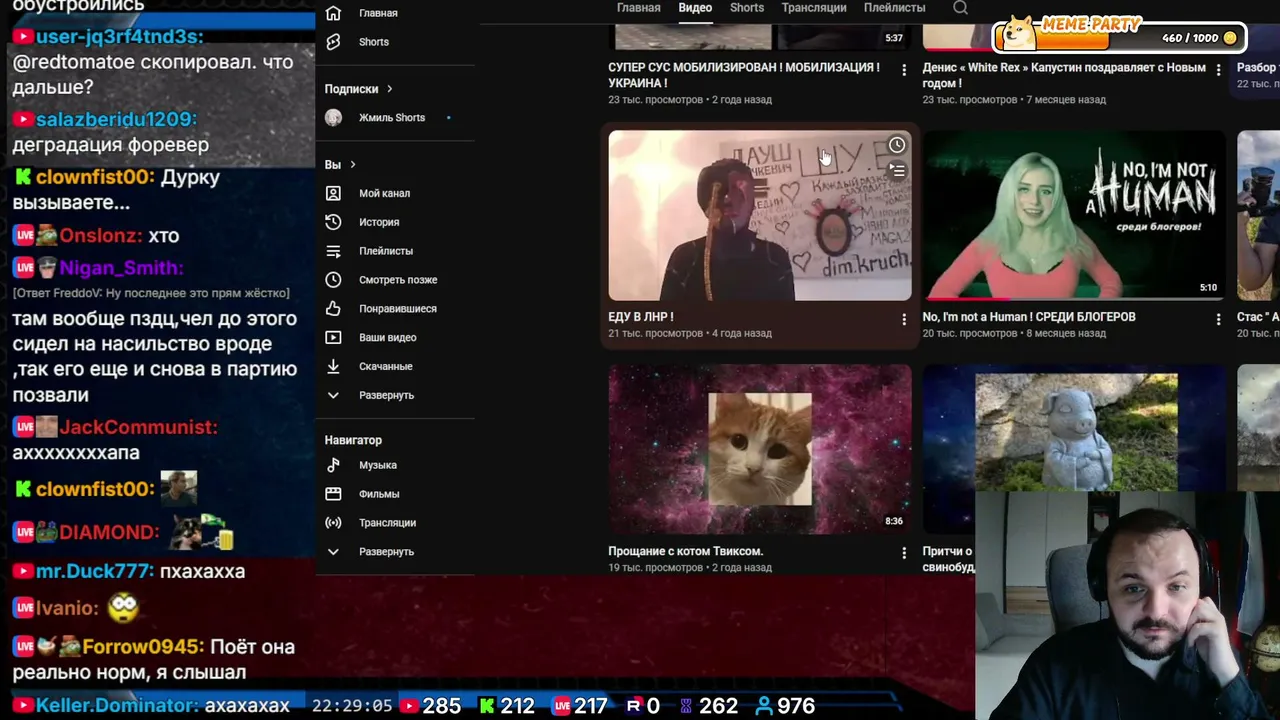Click the green-haired girl Not Human thumbnail

[x=1074, y=215]
